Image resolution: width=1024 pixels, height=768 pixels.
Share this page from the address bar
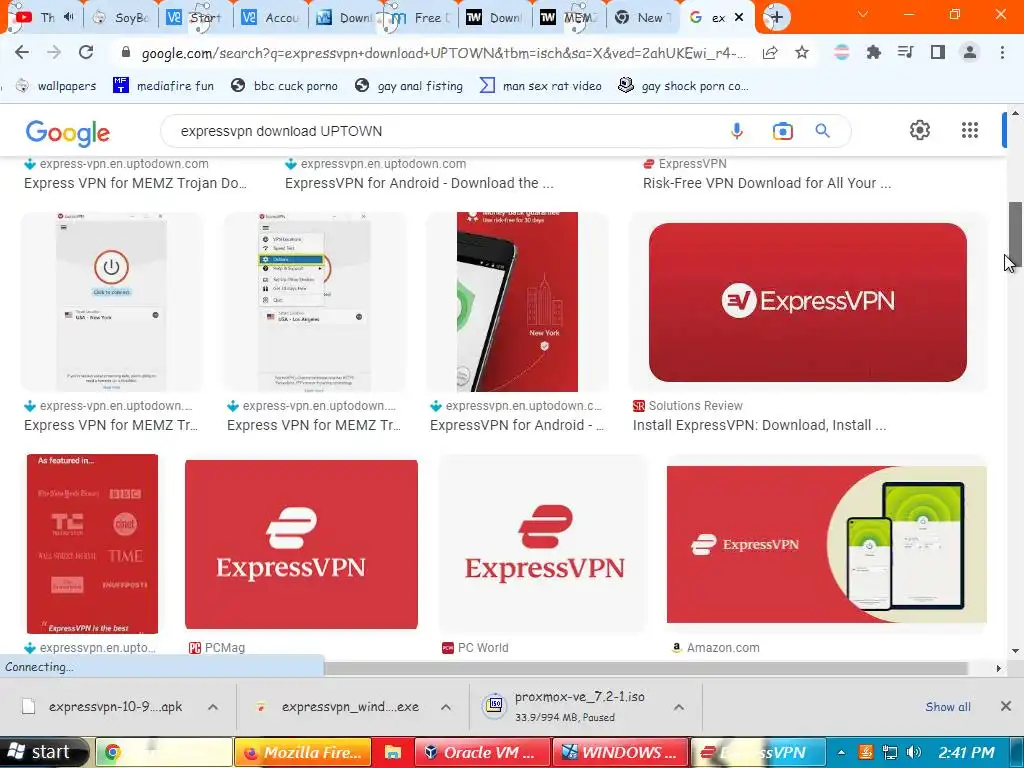tap(770, 52)
